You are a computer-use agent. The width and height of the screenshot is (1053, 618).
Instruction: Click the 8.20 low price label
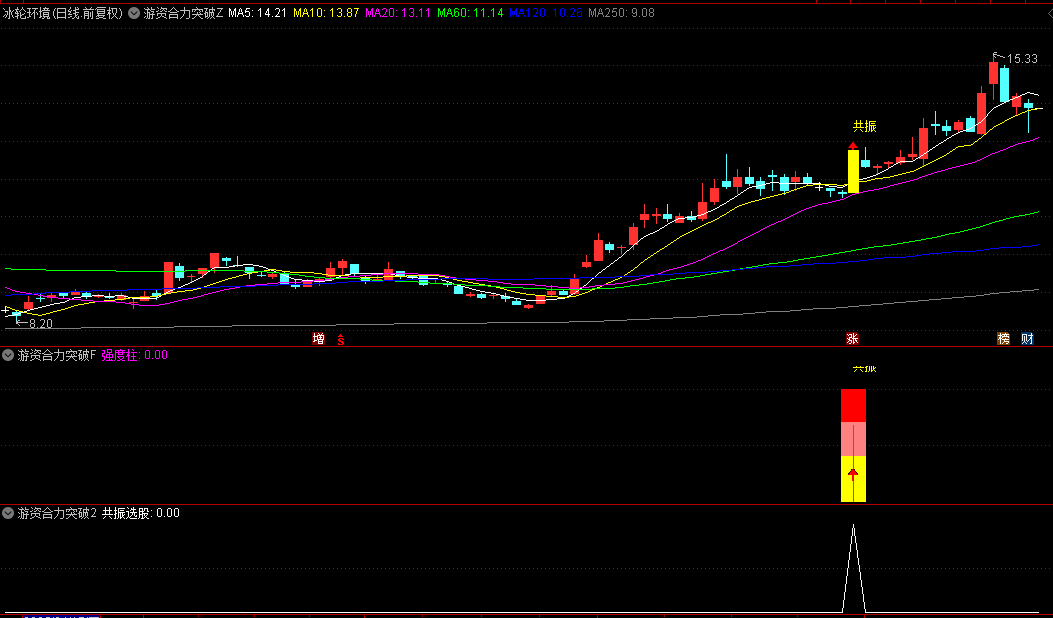click(40, 323)
